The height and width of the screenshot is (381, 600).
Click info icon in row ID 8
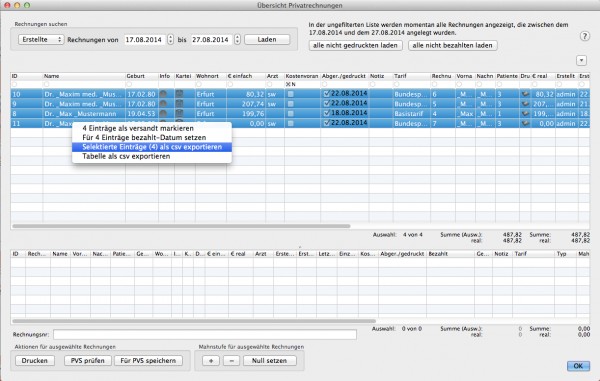163,114
